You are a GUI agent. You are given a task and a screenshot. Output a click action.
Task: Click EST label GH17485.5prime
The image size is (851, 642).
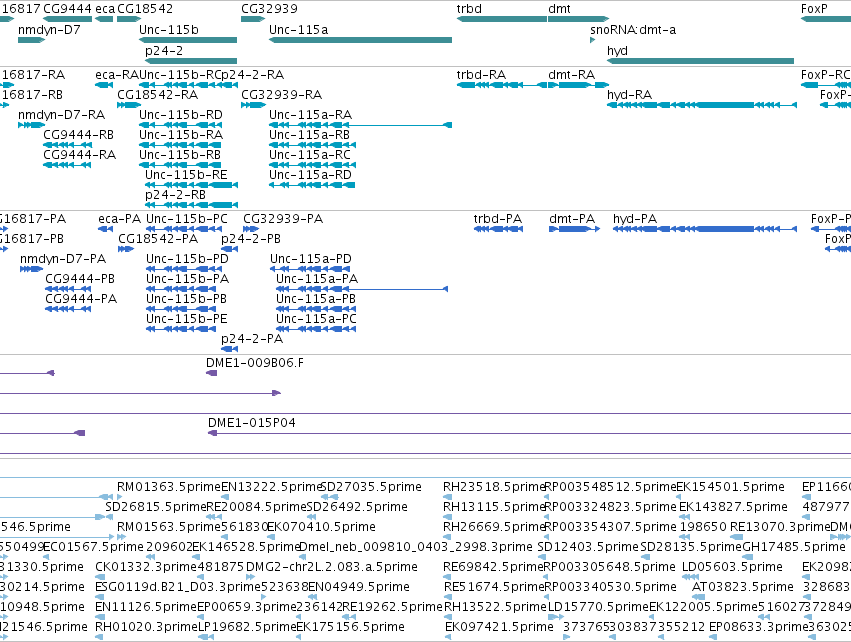(793, 547)
